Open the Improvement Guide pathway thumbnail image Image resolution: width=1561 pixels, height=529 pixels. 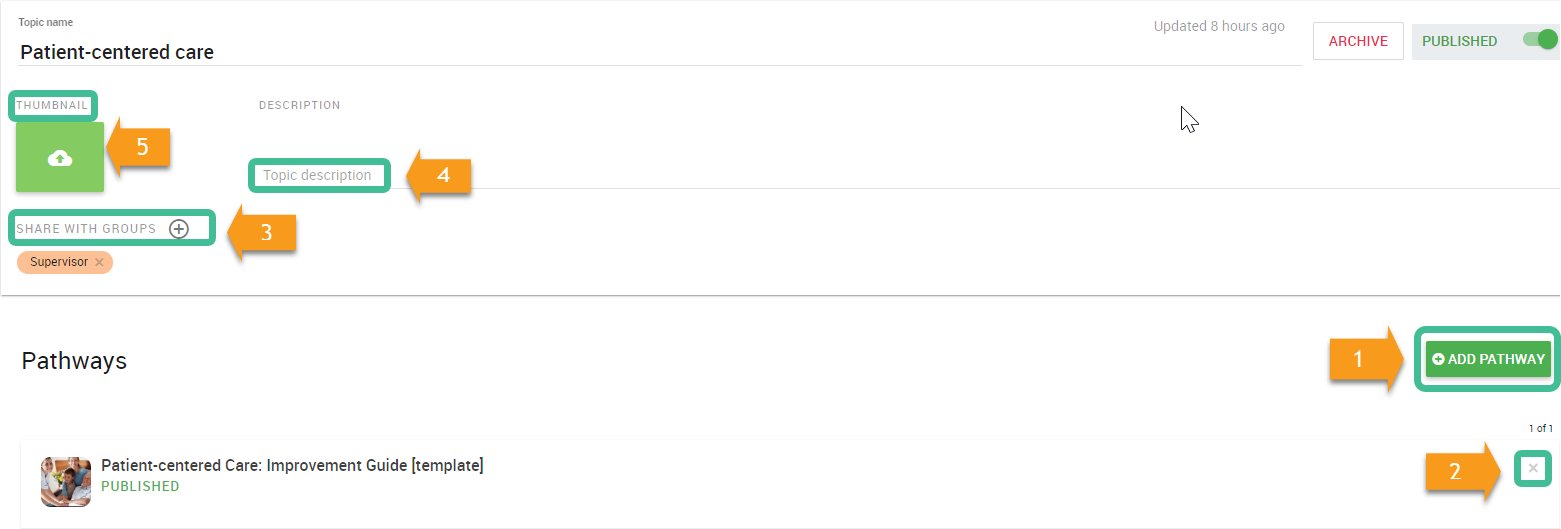coord(66,481)
